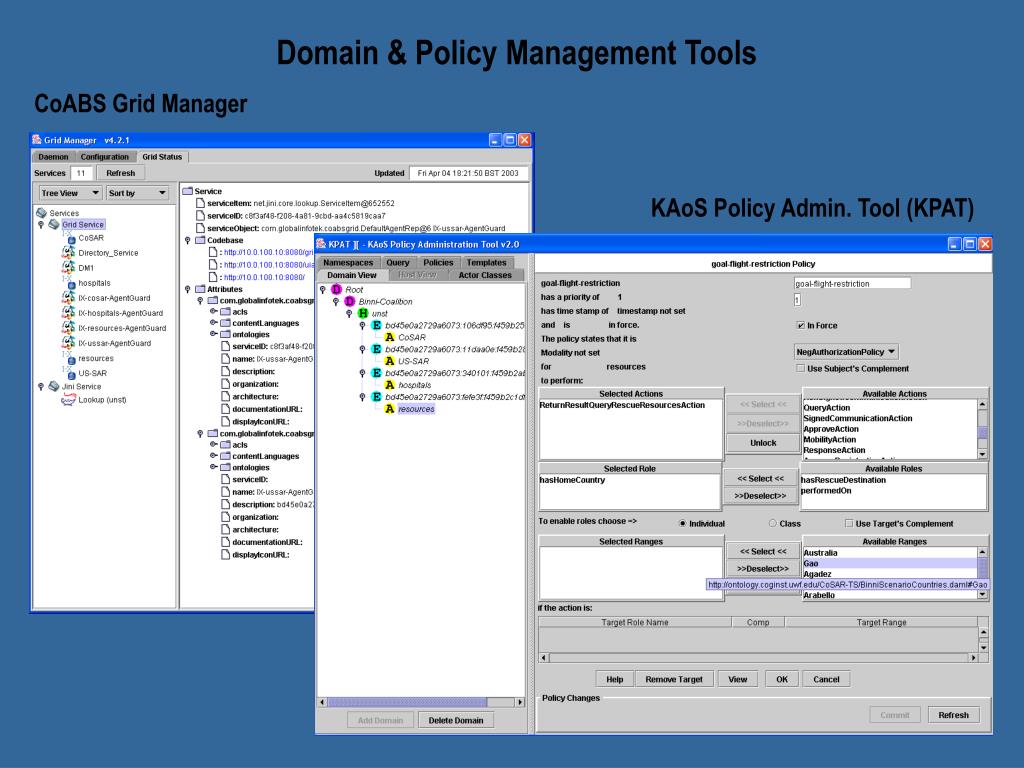
Task: Click the OK button in KPAT policy panel
Action: [782, 679]
